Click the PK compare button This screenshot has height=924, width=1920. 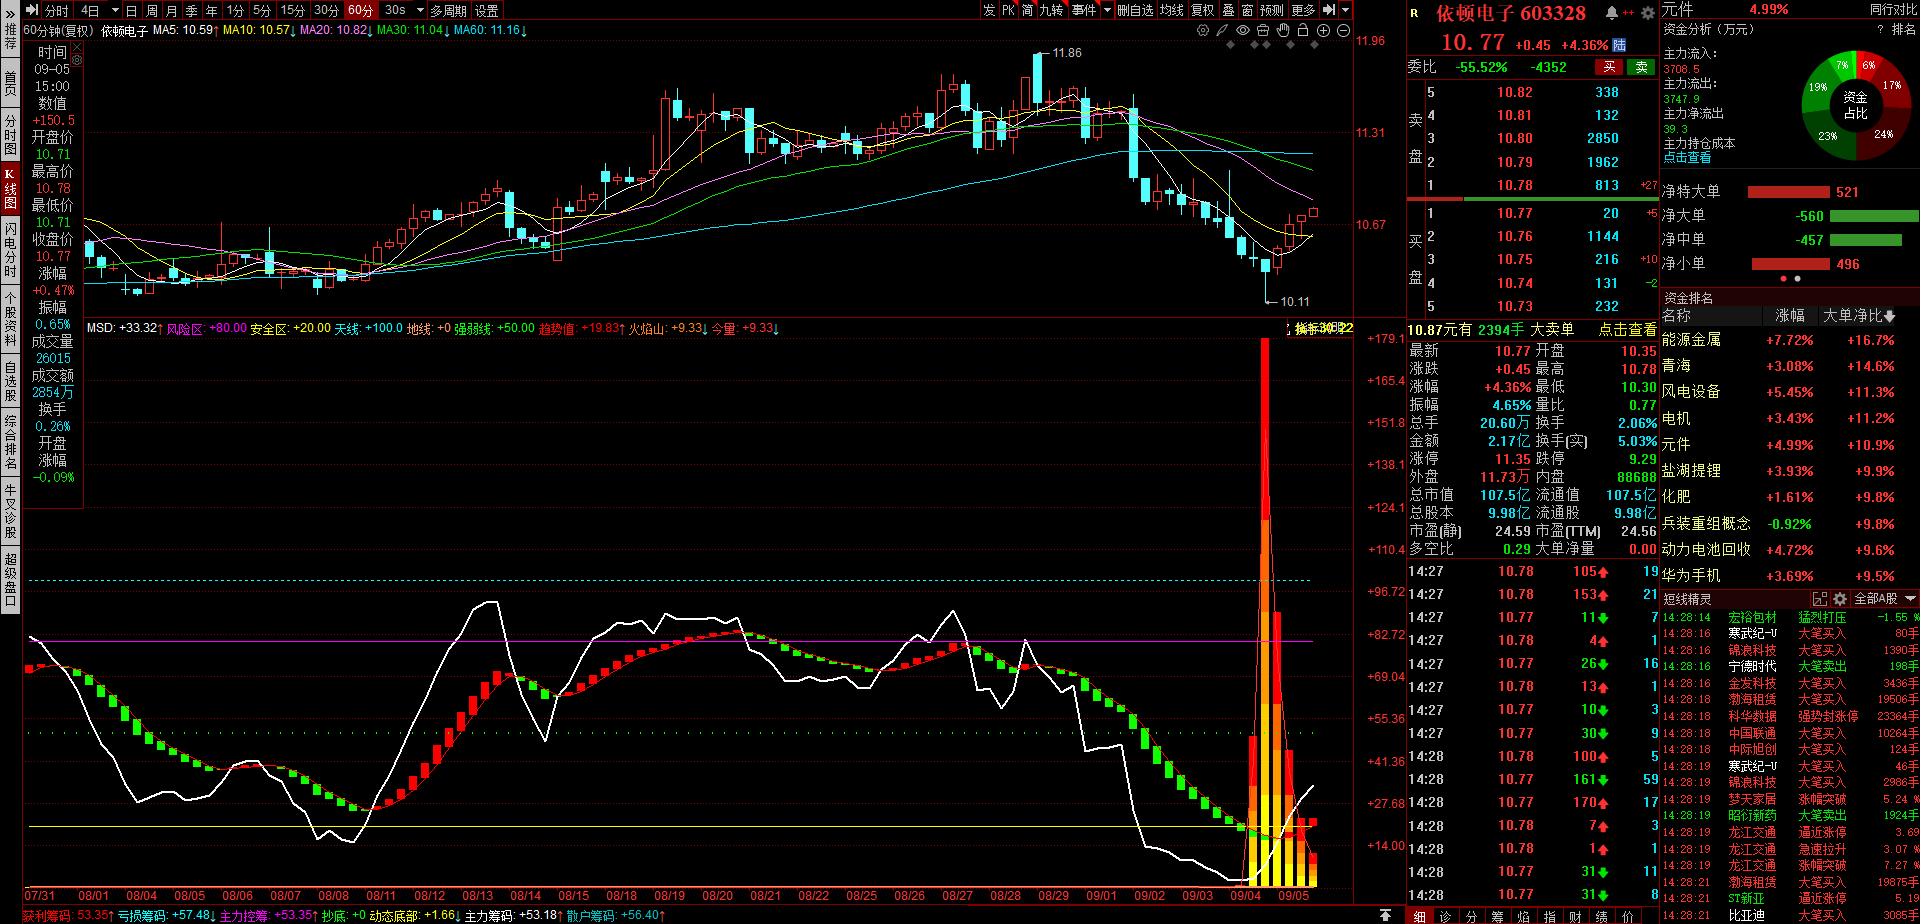(1009, 10)
